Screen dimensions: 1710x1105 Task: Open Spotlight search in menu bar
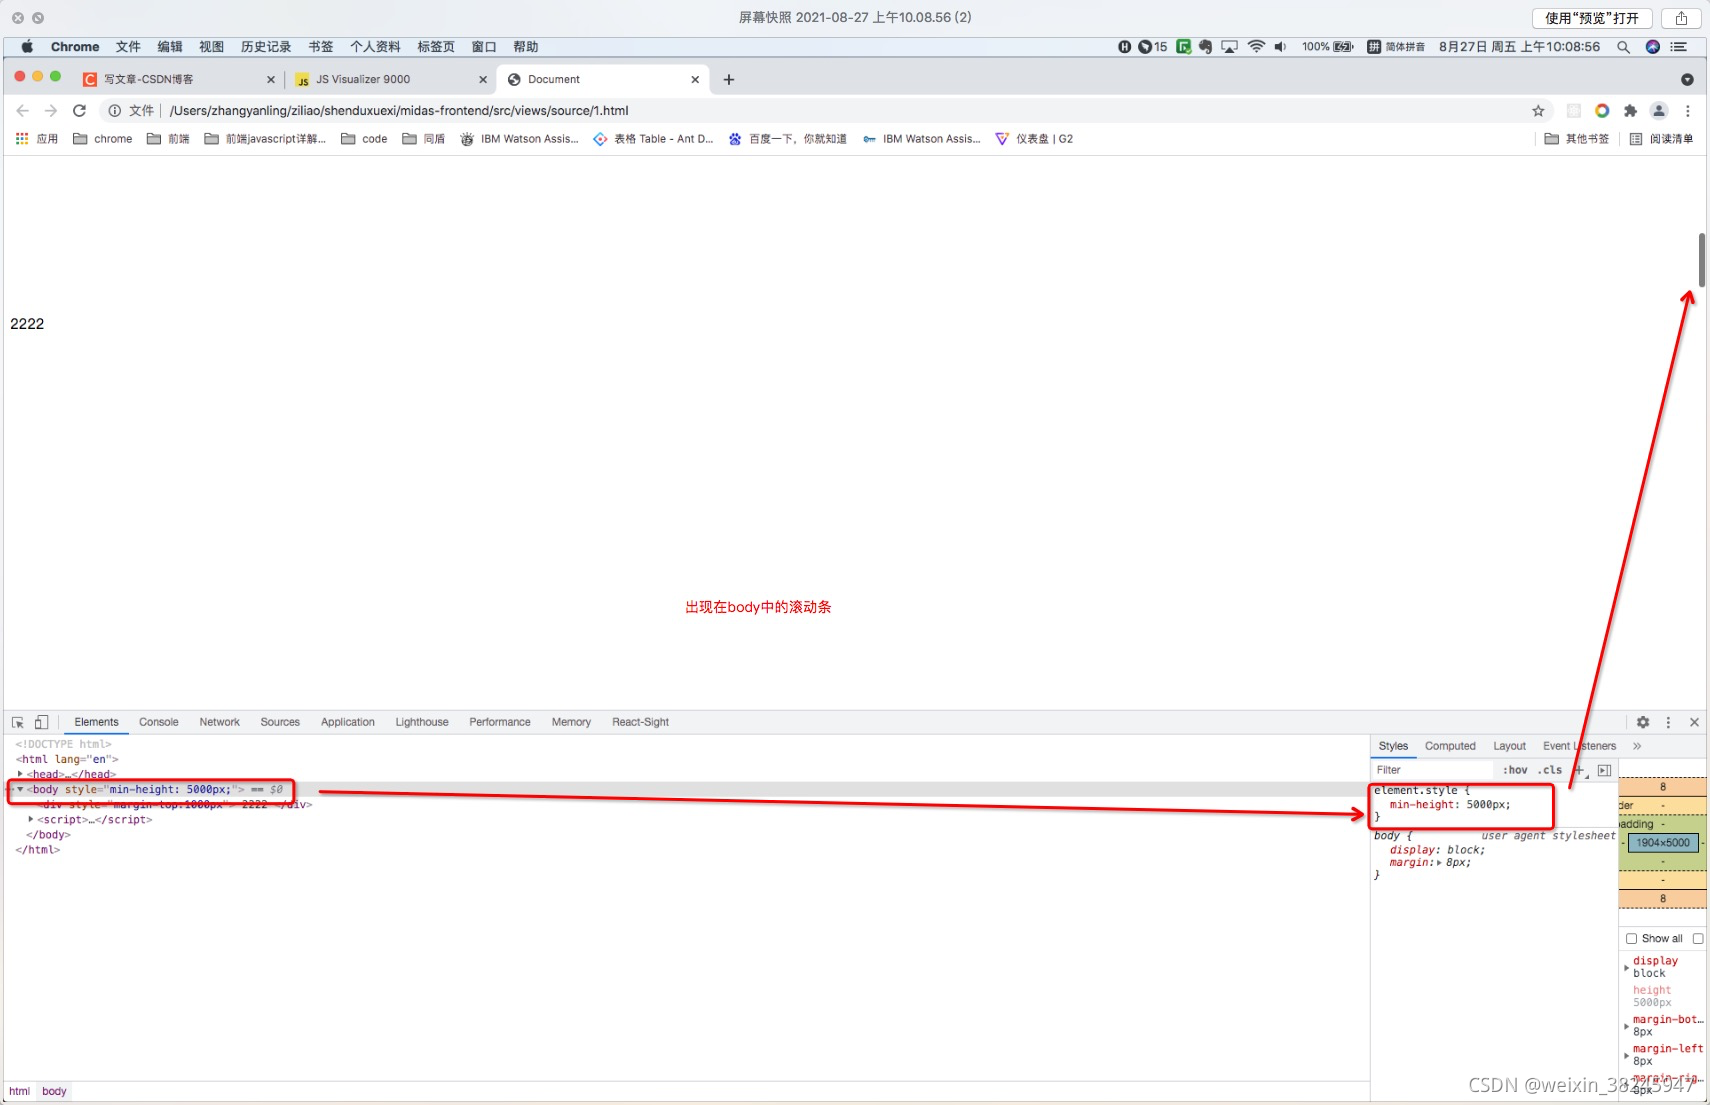click(x=1623, y=47)
